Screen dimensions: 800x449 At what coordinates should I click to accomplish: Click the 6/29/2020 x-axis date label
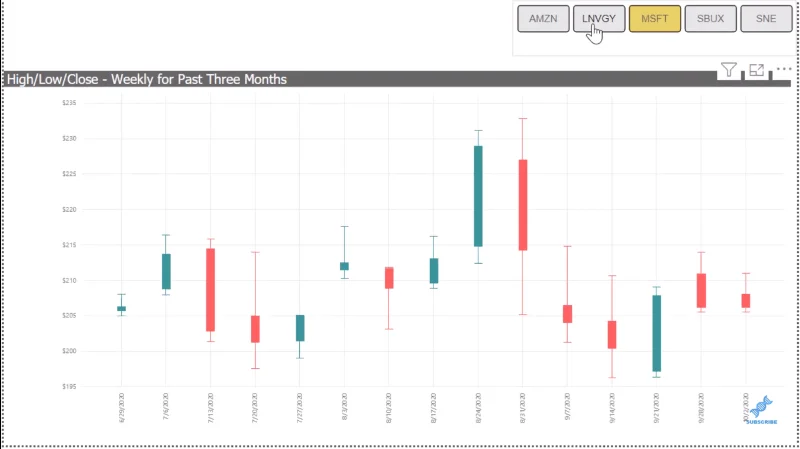[x=121, y=408]
